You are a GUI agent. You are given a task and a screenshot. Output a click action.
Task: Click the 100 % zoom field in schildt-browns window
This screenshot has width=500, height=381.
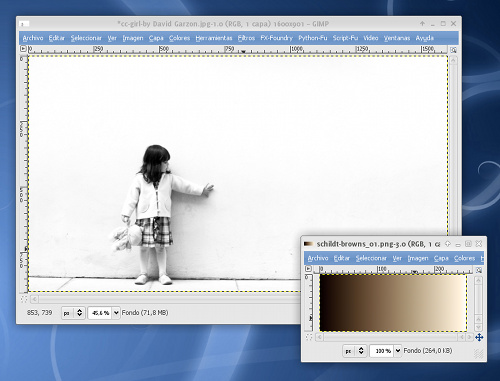tap(382, 351)
